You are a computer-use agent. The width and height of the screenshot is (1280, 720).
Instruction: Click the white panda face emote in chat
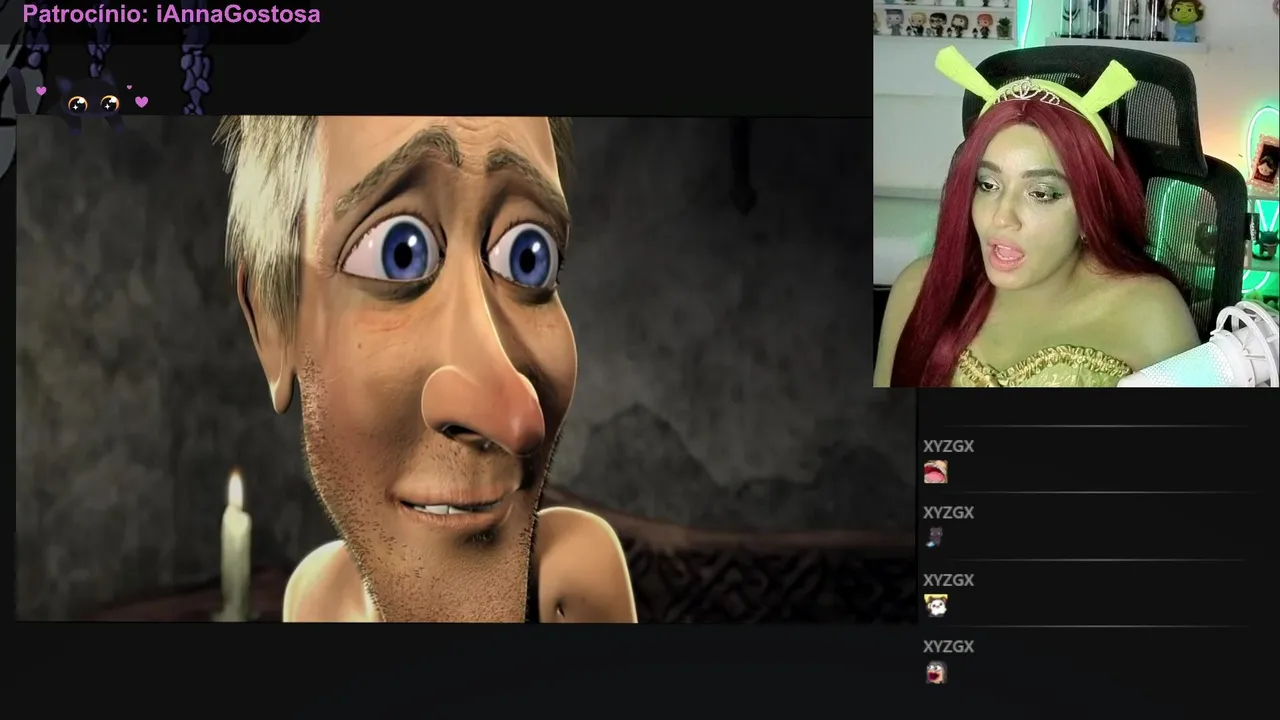935,605
